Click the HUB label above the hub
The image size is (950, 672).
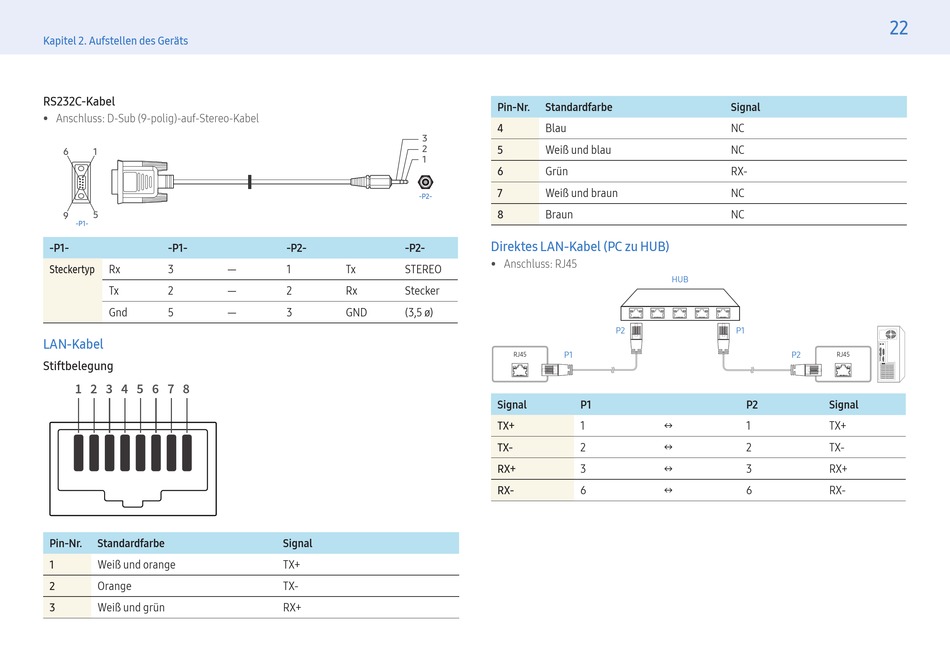pos(680,280)
